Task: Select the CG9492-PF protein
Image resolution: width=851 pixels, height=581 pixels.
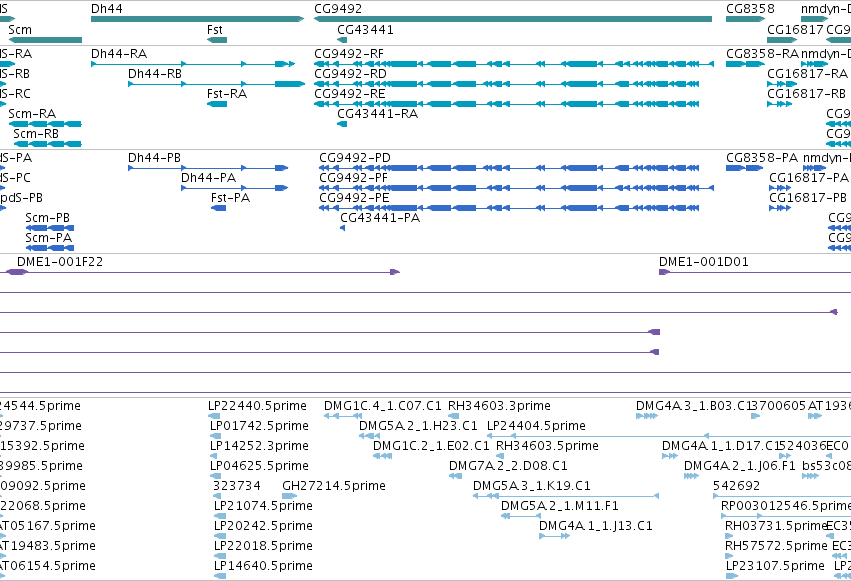Action: 516,189
